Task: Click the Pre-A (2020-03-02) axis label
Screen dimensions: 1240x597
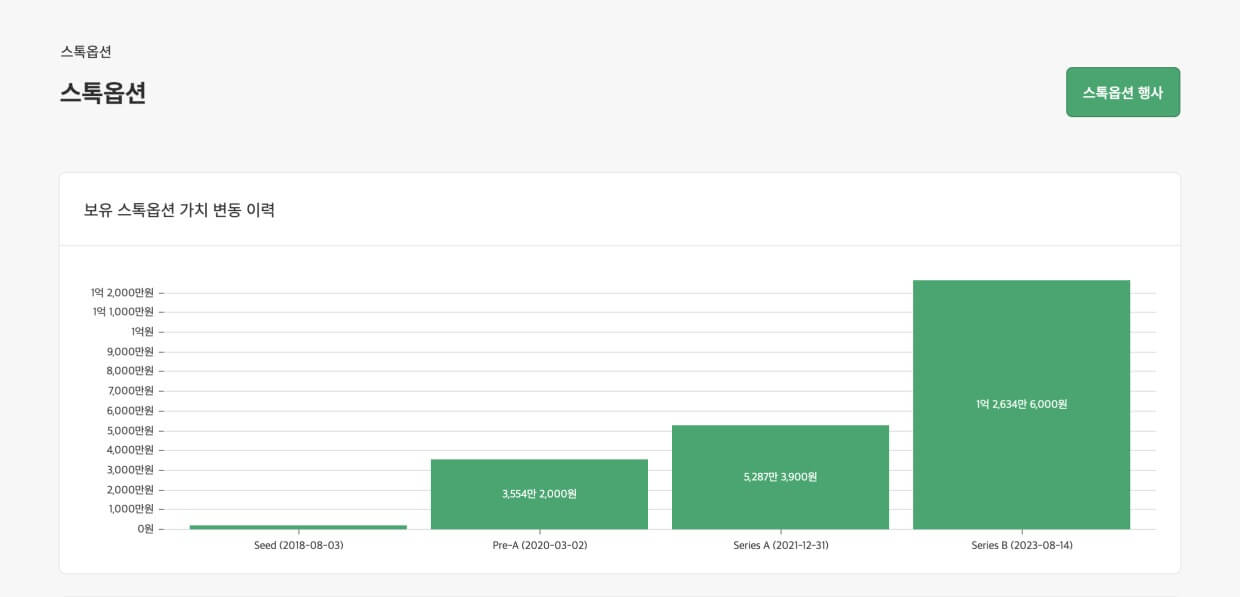Action: pyautogui.click(x=539, y=546)
